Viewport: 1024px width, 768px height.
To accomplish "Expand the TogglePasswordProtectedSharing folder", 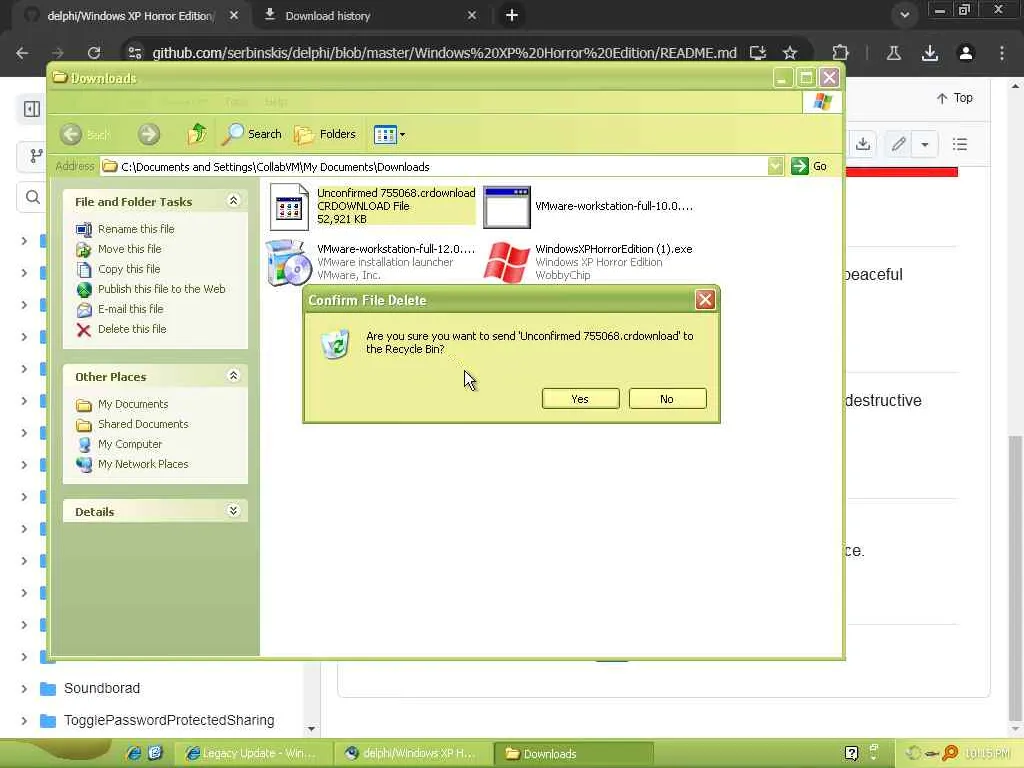I will 24,720.
